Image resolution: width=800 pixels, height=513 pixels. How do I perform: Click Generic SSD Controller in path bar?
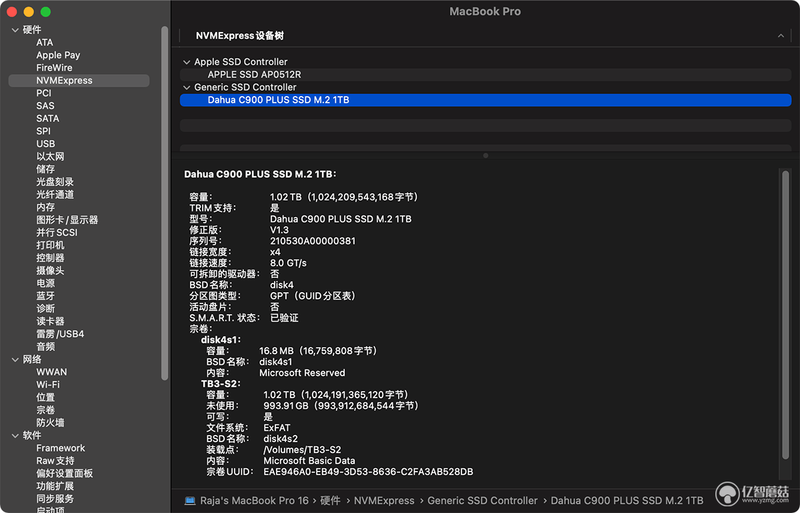tap(483, 501)
